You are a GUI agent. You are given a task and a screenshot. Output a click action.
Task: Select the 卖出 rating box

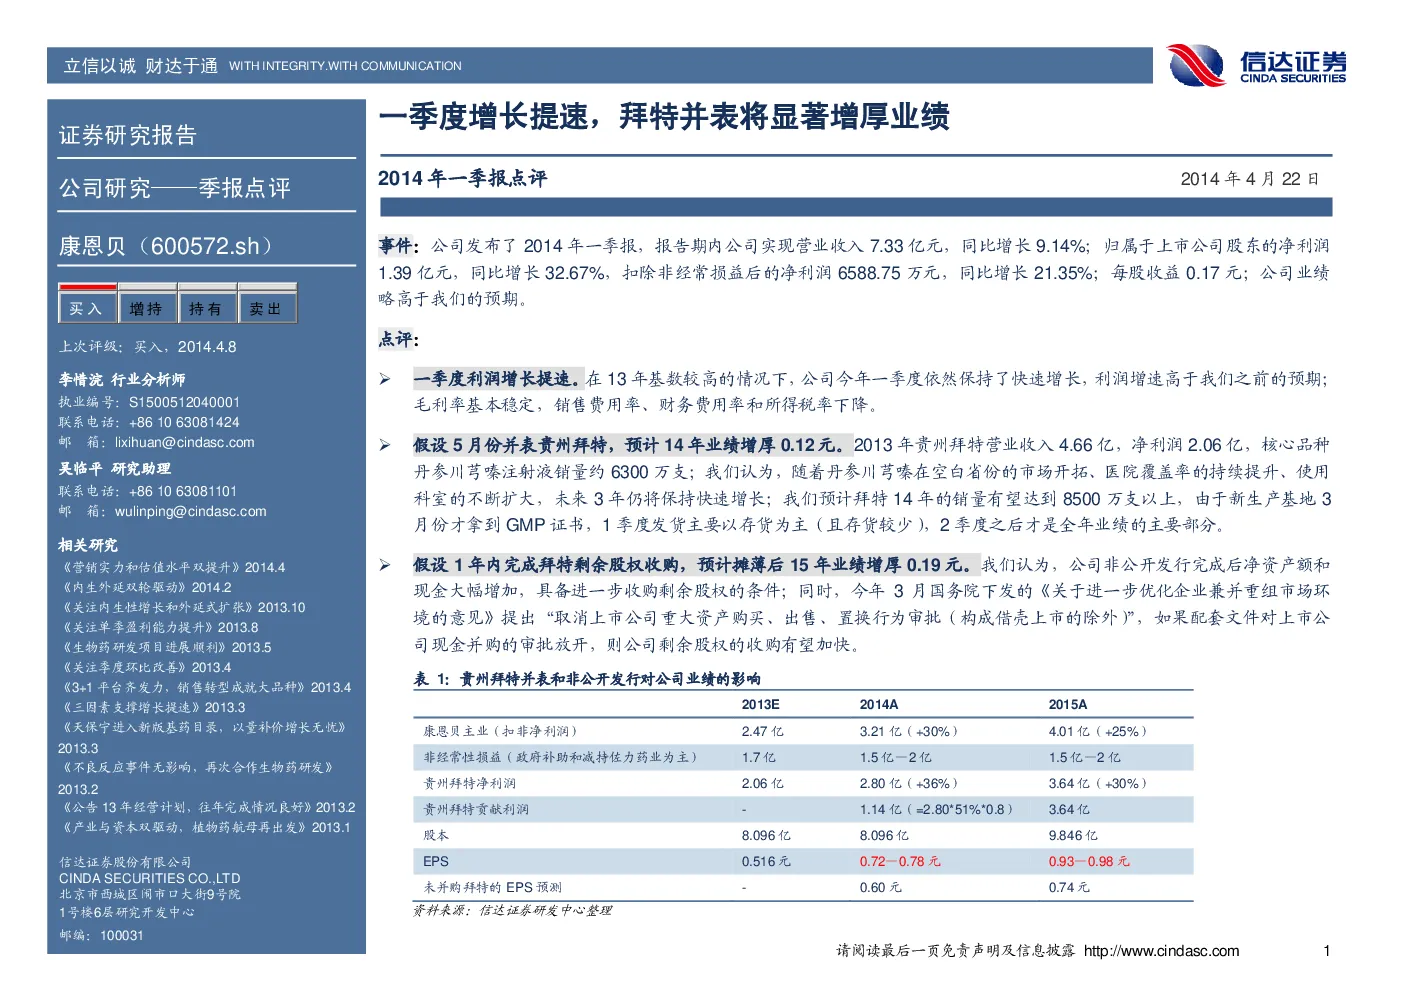(x=267, y=305)
